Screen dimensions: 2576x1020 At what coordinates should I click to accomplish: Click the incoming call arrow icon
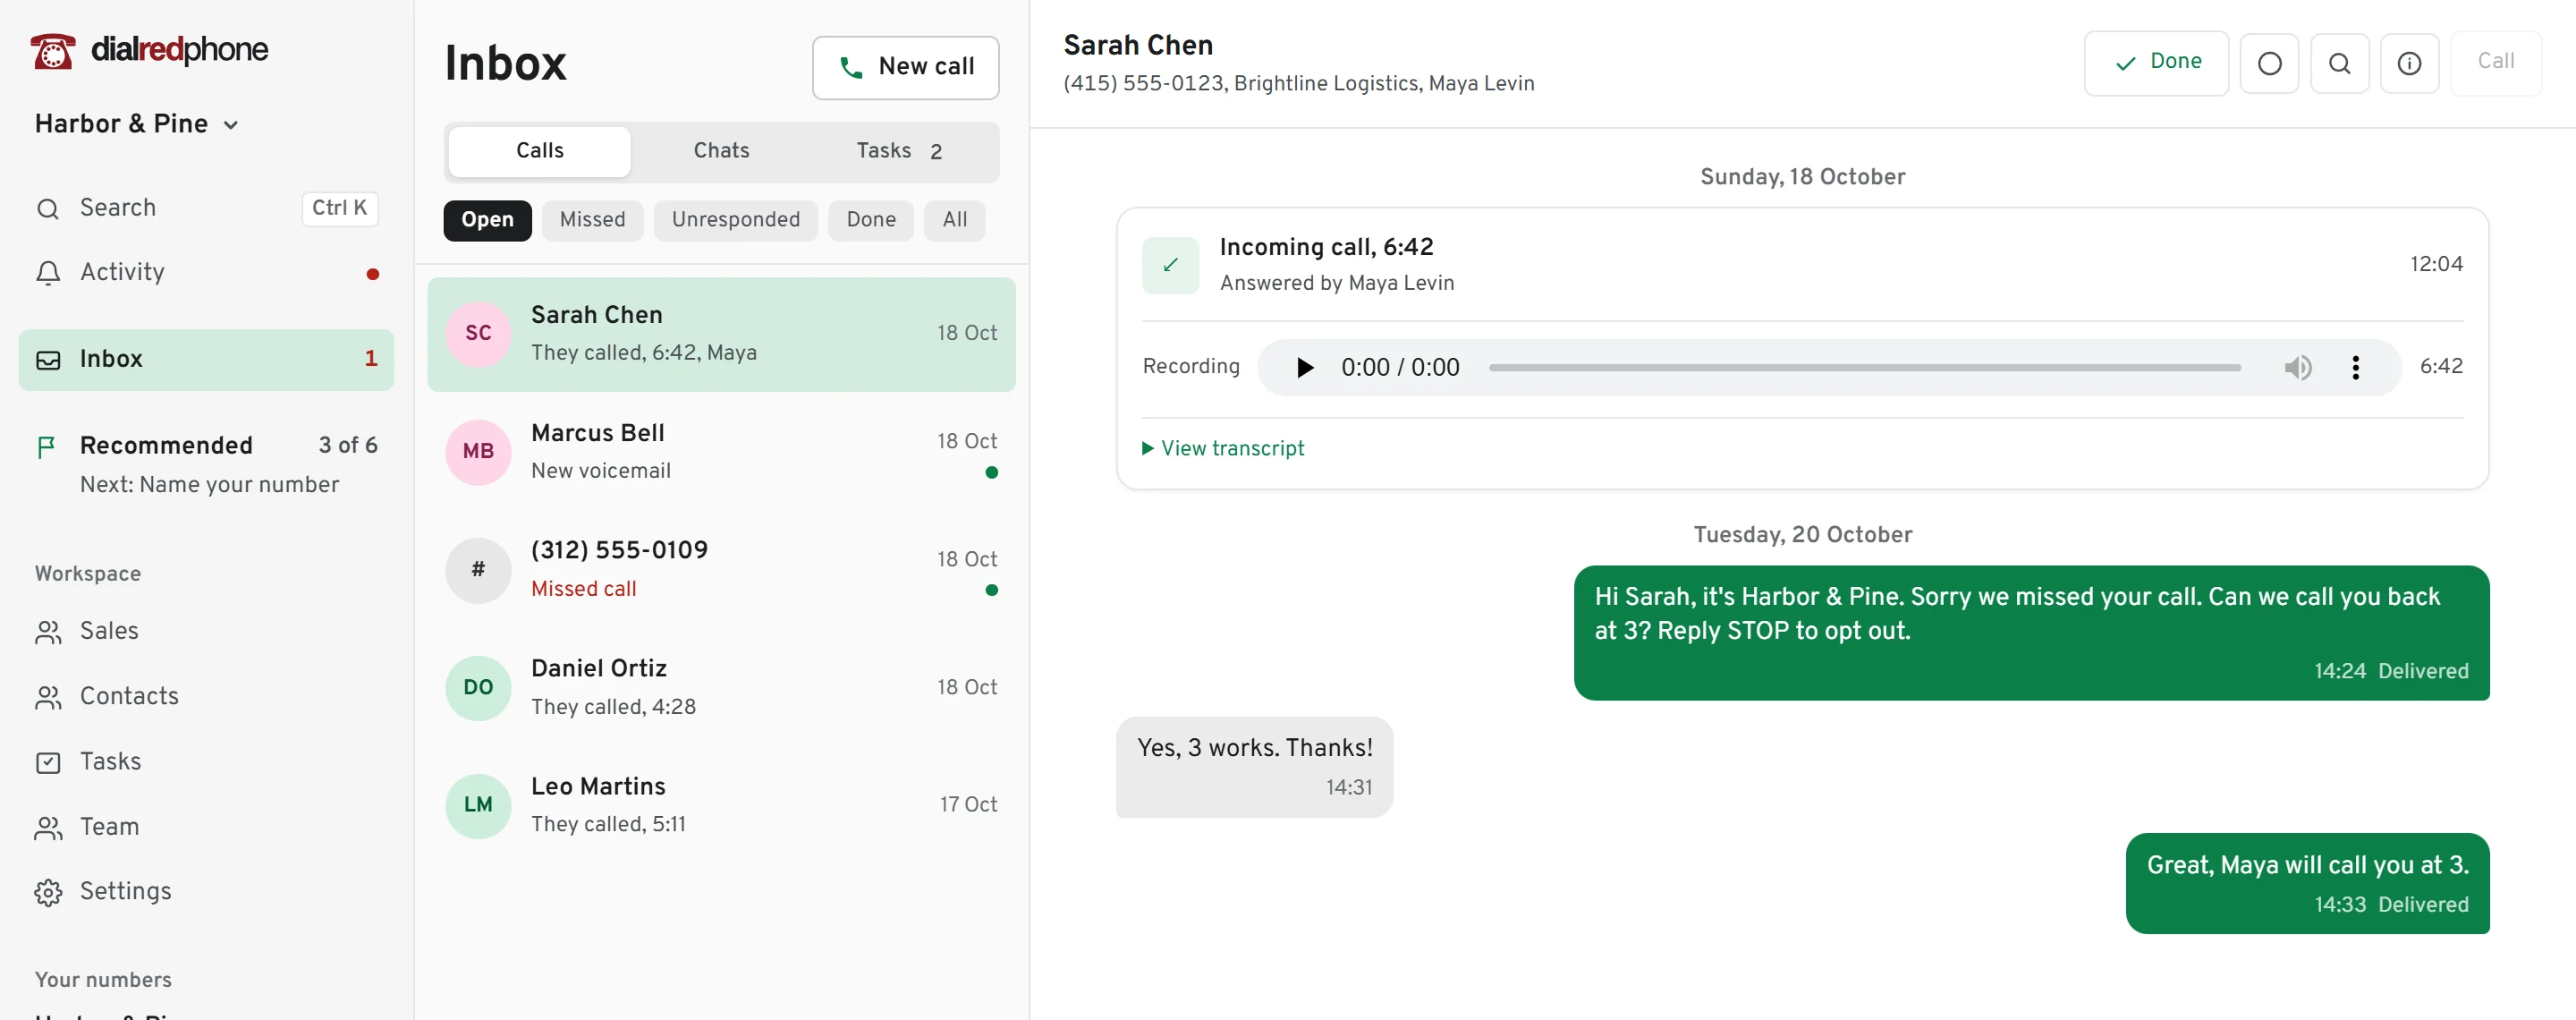point(1170,265)
